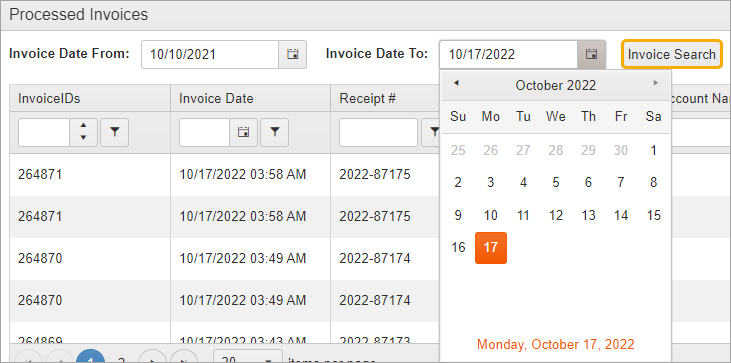The height and width of the screenshot is (363, 731).
Task: Go to the previous month in the calendar
Action: click(456, 83)
